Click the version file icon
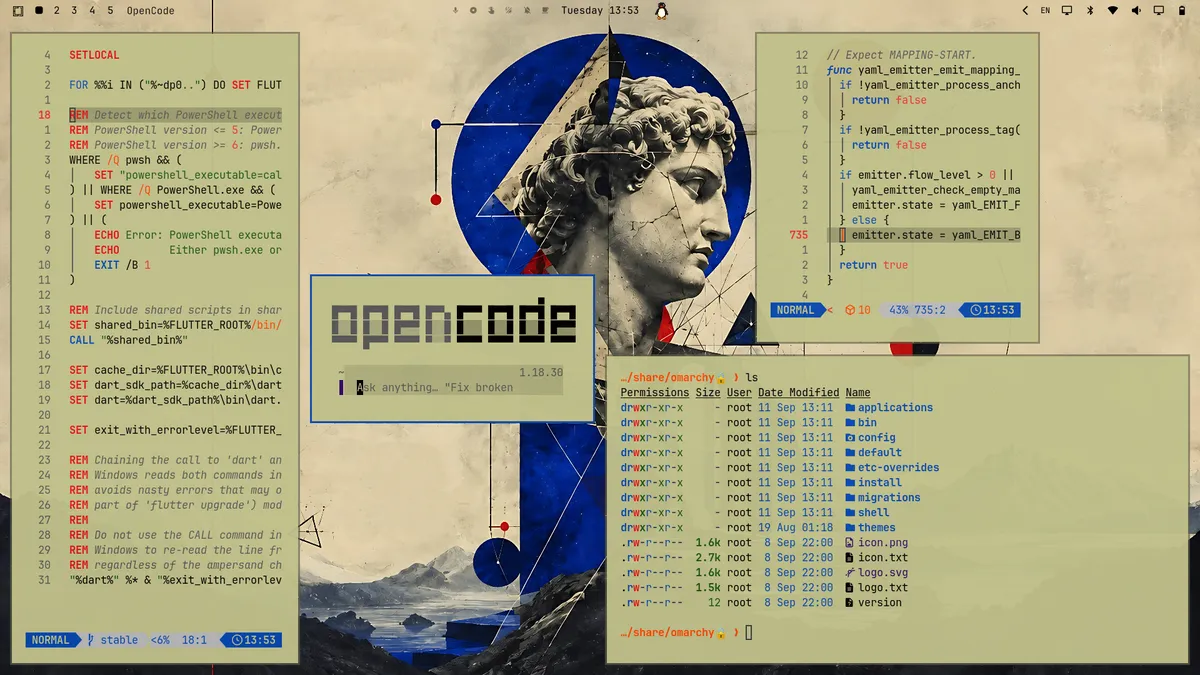Screen dimensions: 1200x675 coord(850,602)
